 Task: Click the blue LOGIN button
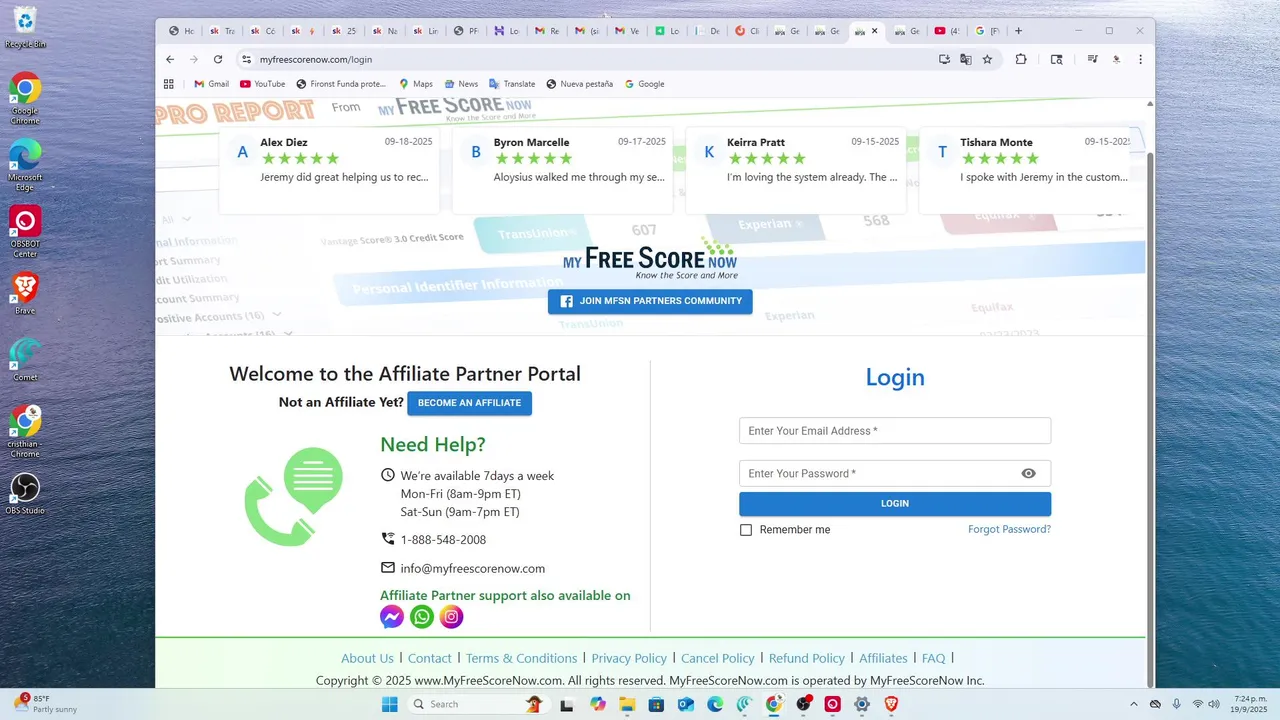(x=895, y=504)
